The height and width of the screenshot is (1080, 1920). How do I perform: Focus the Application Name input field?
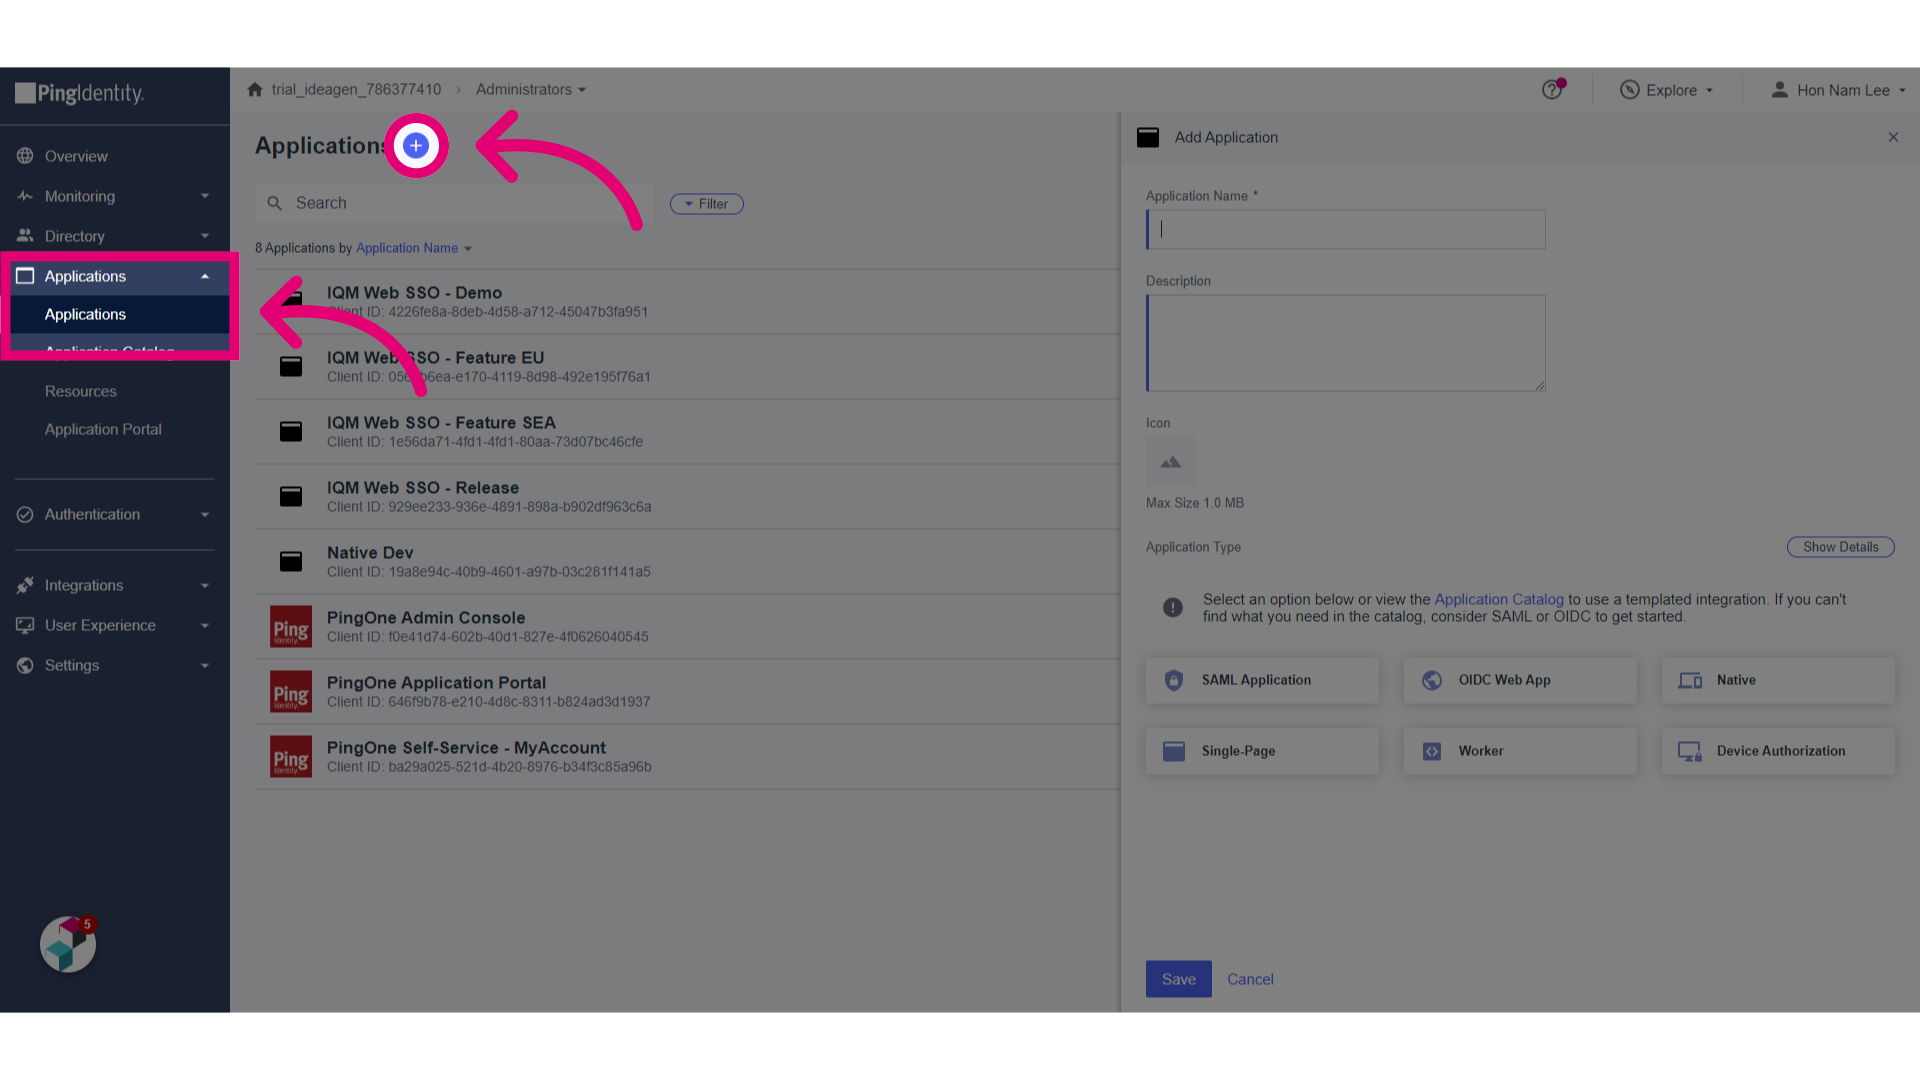point(1346,229)
